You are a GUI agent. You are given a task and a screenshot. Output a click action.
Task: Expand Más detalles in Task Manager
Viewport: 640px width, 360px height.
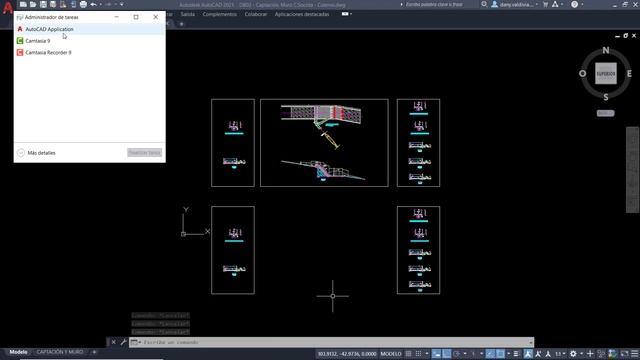point(37,153)
